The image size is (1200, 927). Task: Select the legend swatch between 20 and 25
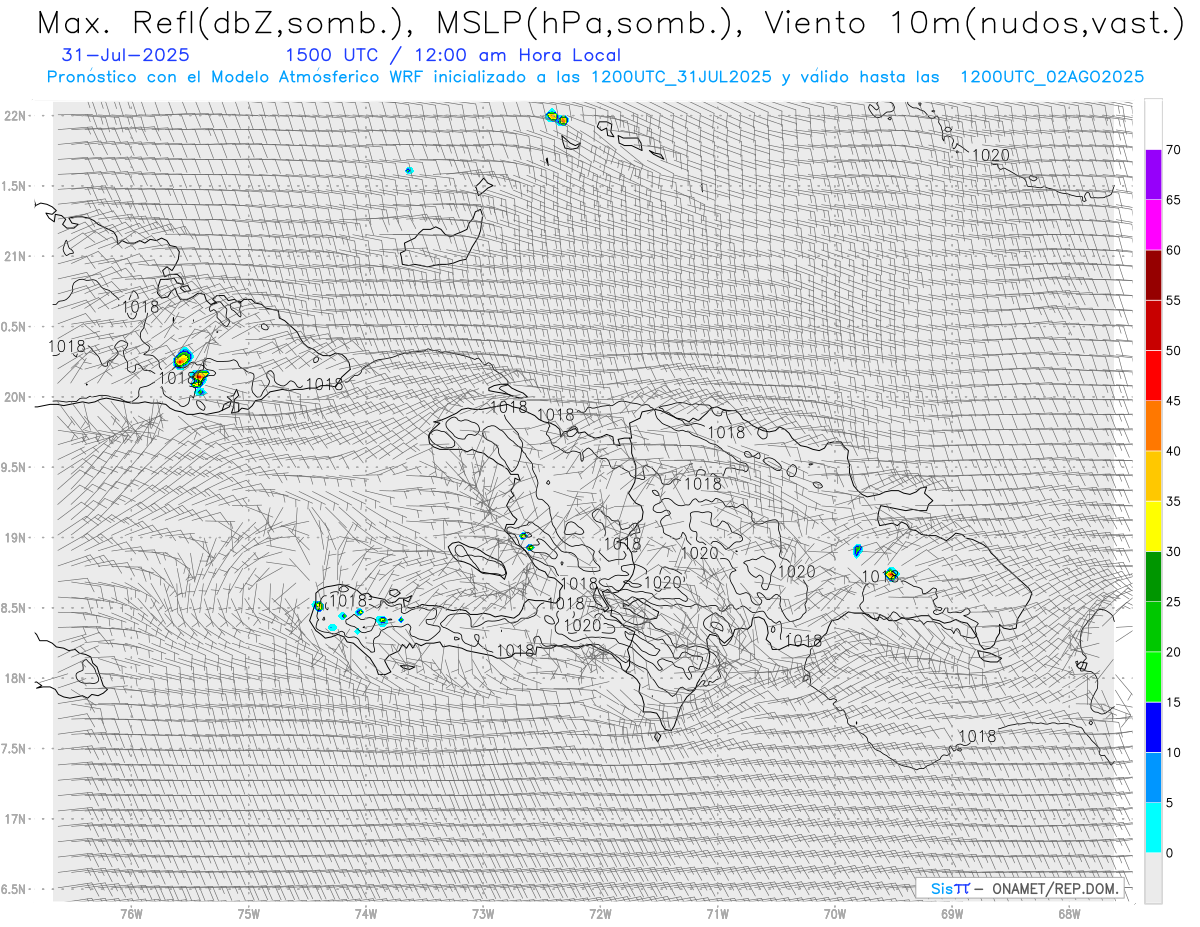1153,626
